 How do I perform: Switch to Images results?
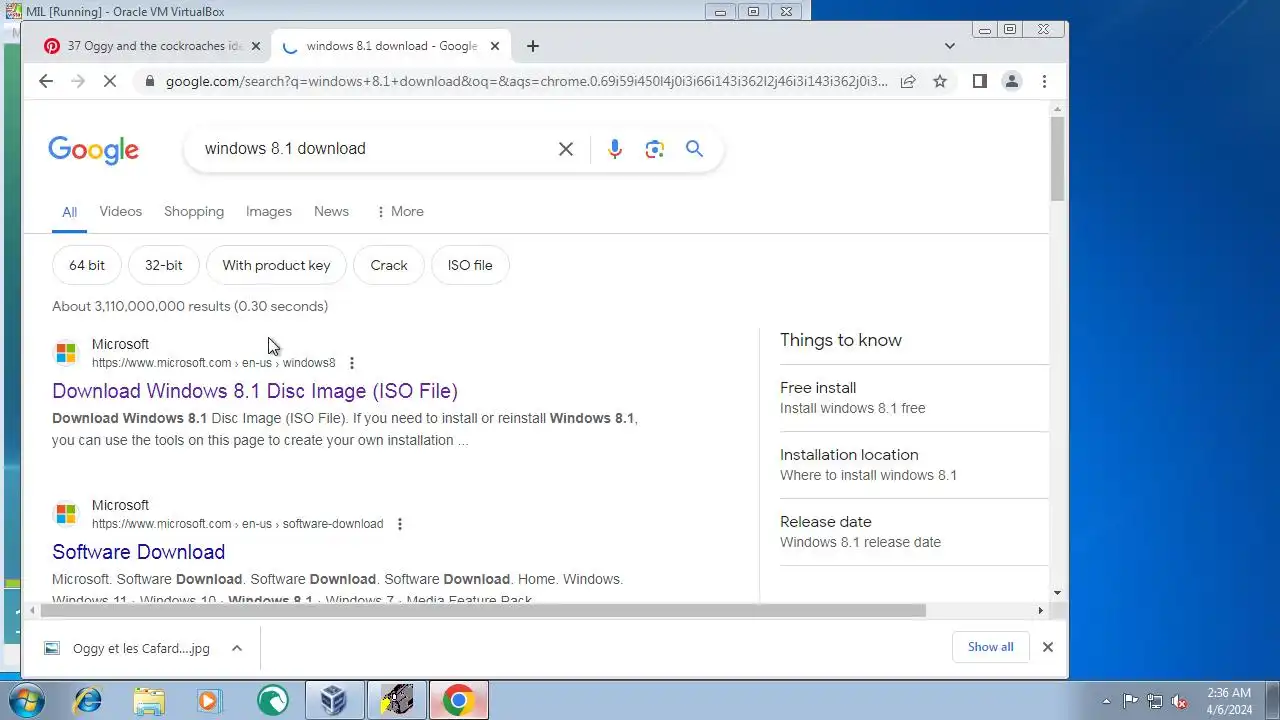(269, 212)
